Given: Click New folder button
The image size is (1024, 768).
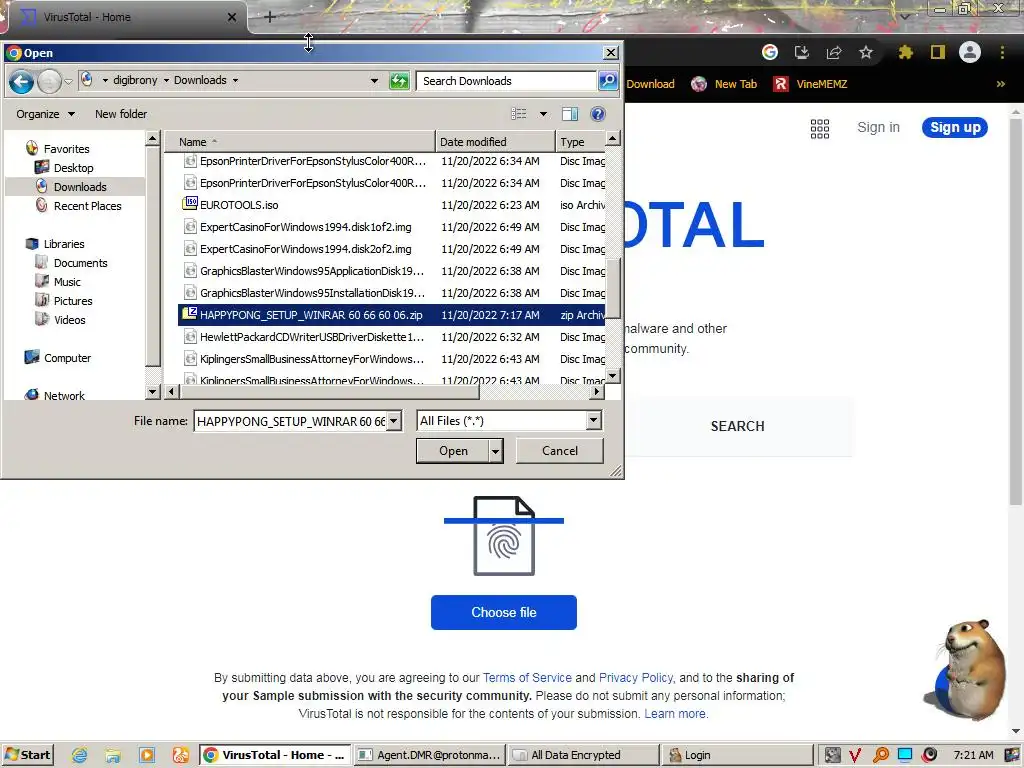Looking at the screenshot, I should click(121, 114).
